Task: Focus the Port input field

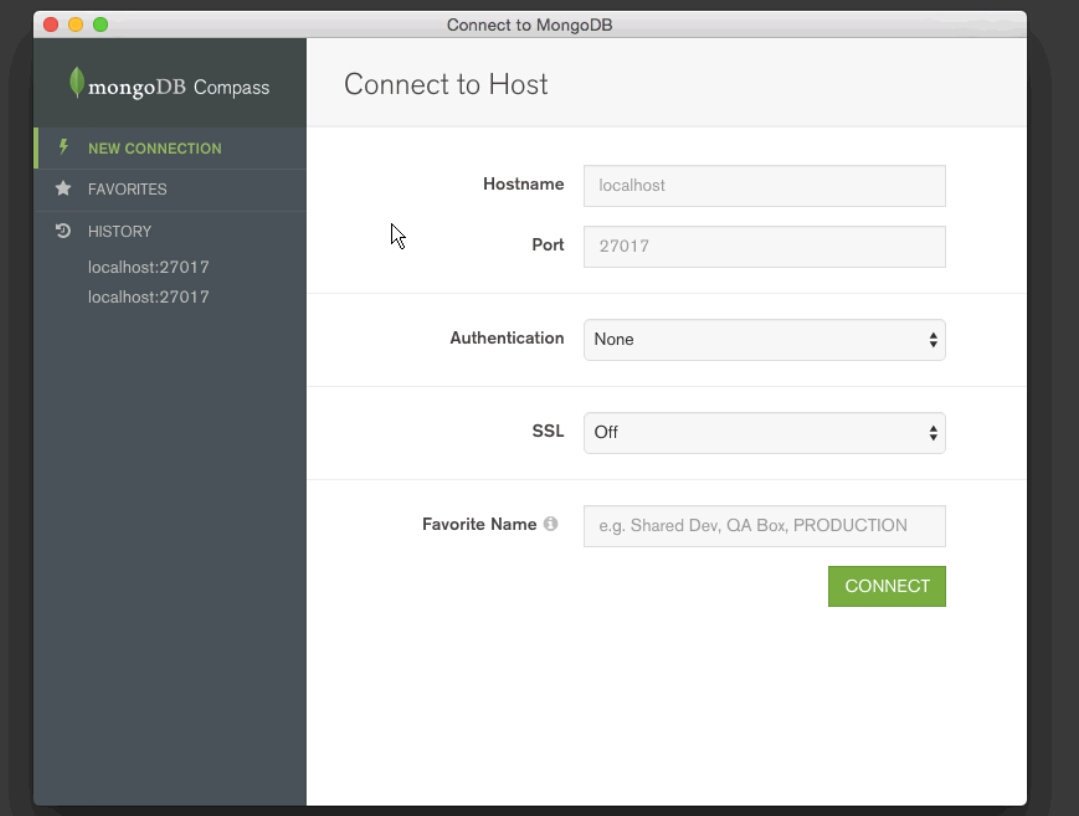Action: pyautogui.click(x=765, y=246)
